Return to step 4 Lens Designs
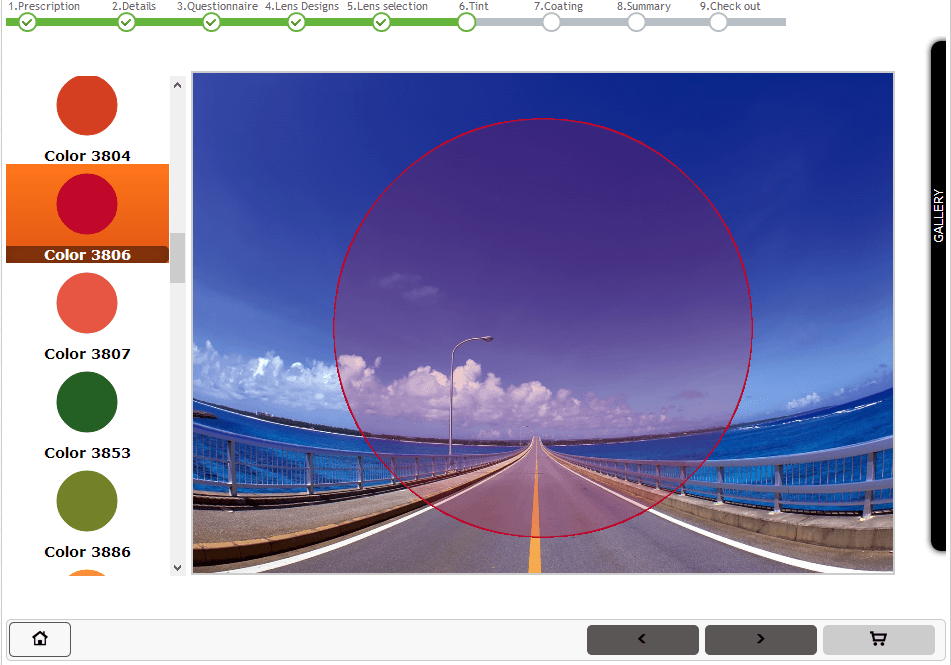The height and width of the screenshot is (665, 951). [x=296, y=22]
